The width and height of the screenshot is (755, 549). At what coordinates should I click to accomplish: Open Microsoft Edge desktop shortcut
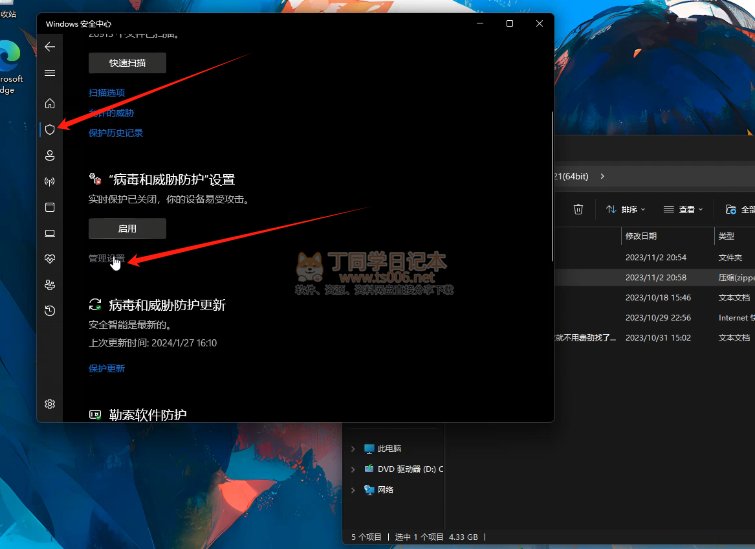point(10,67)
